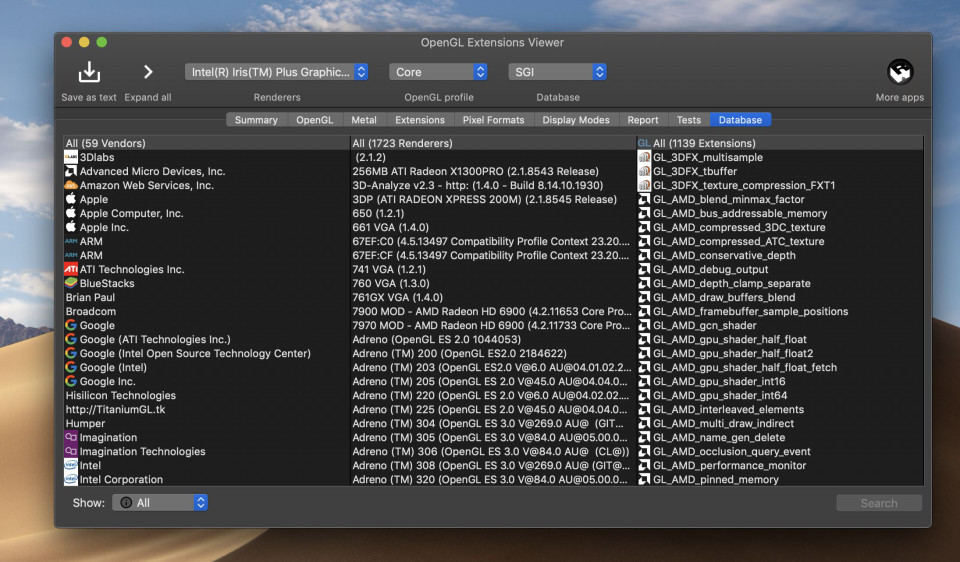Select 256MB ATI Radeon X1300PRO renderer

(x=493, y=171)
